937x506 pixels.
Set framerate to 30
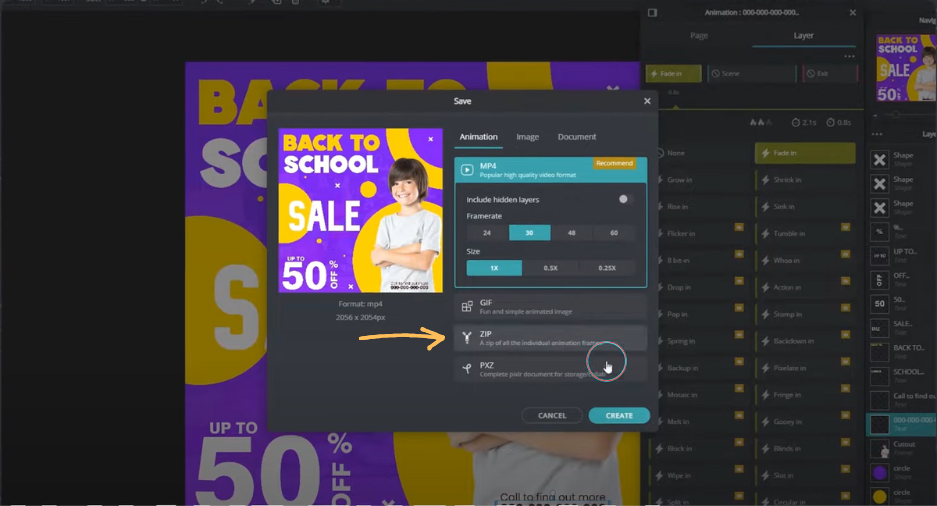click(x=529, y=233)
